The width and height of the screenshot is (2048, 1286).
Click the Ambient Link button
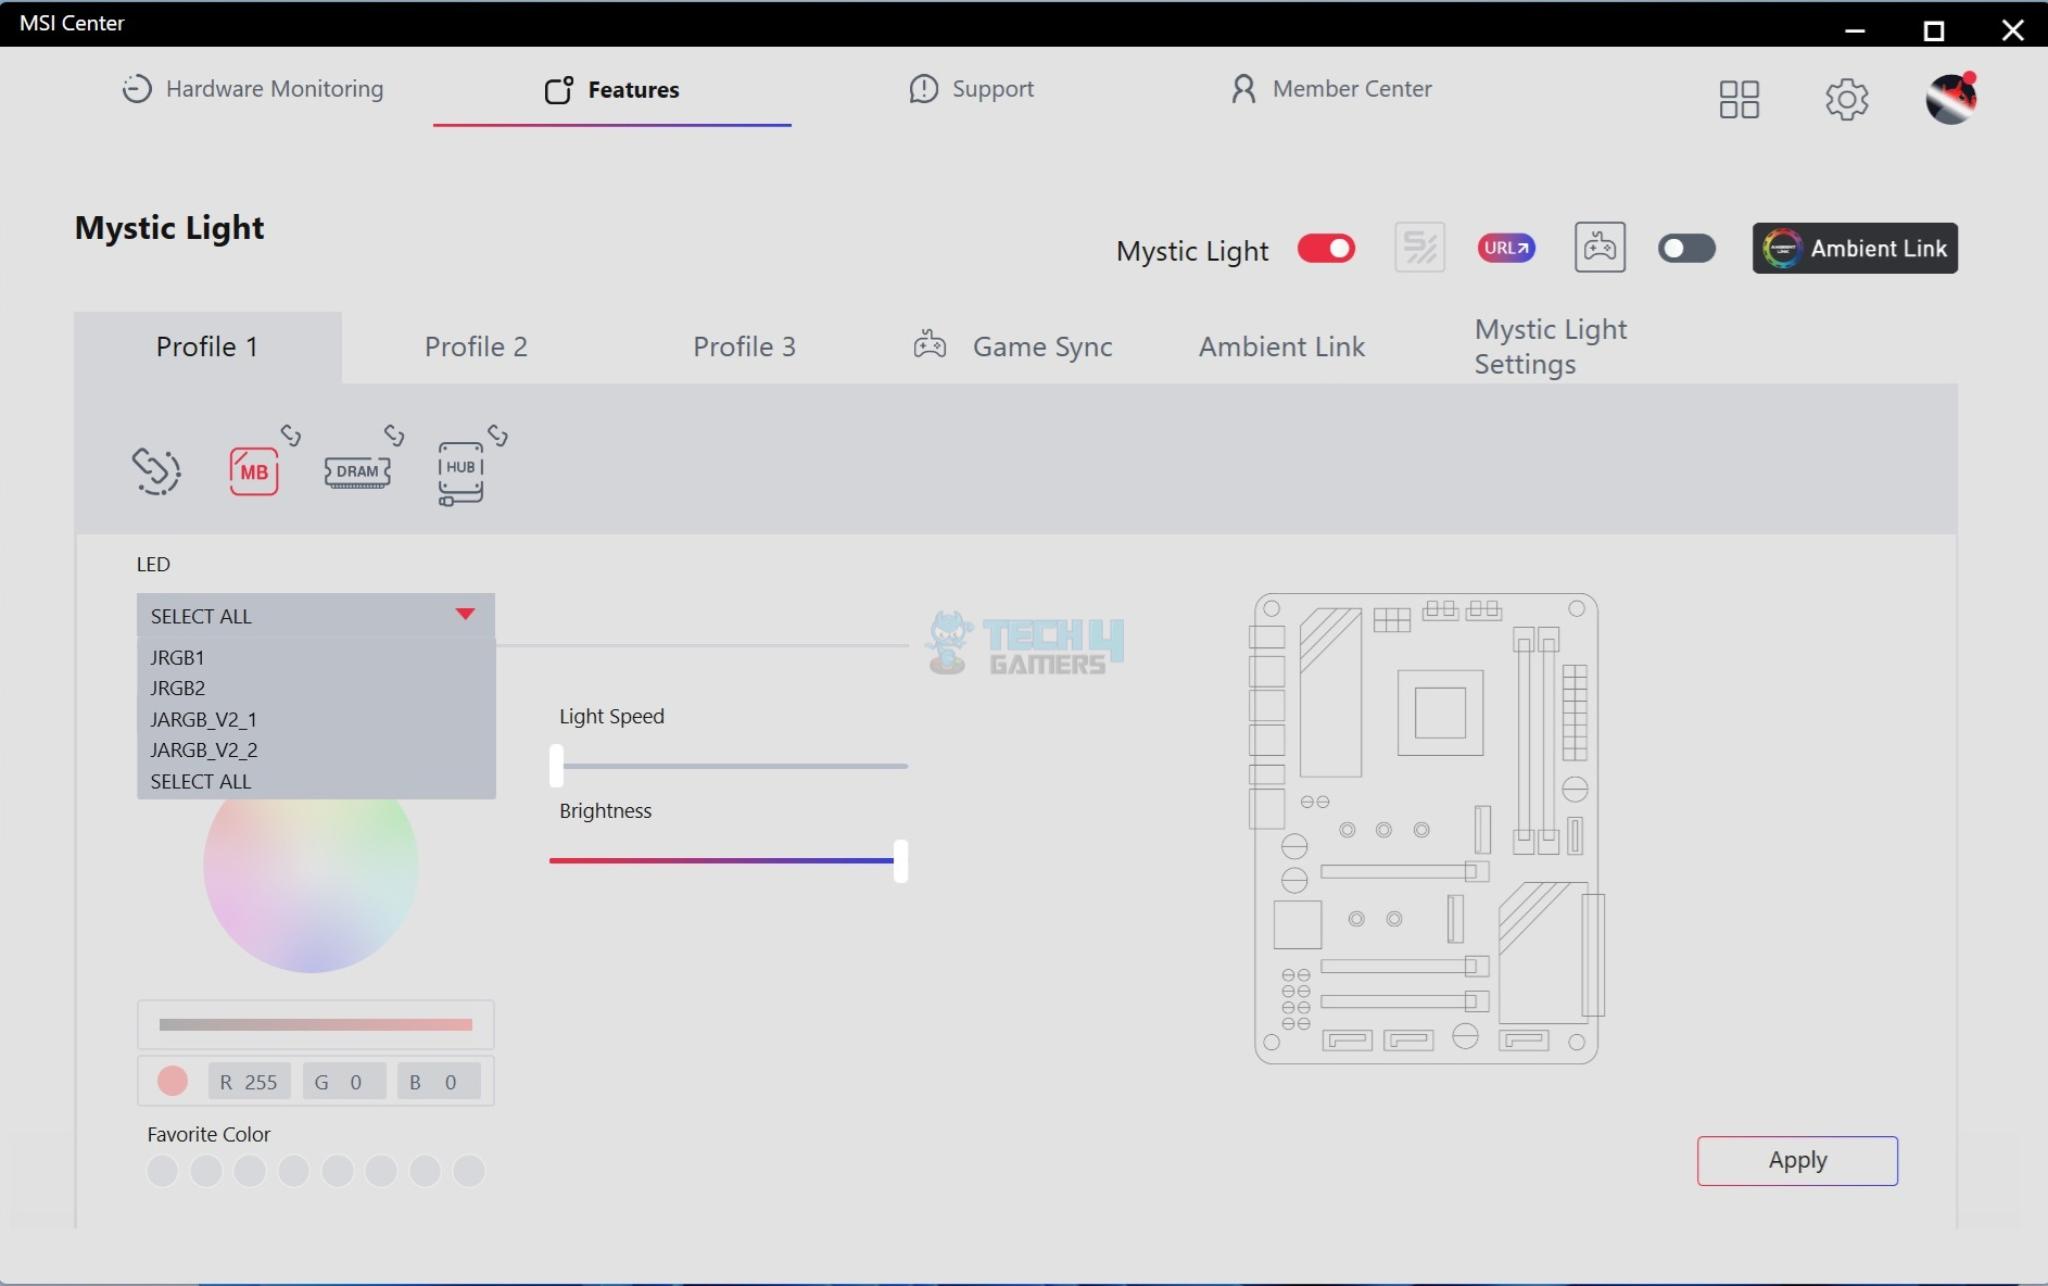click(1854, 248)
